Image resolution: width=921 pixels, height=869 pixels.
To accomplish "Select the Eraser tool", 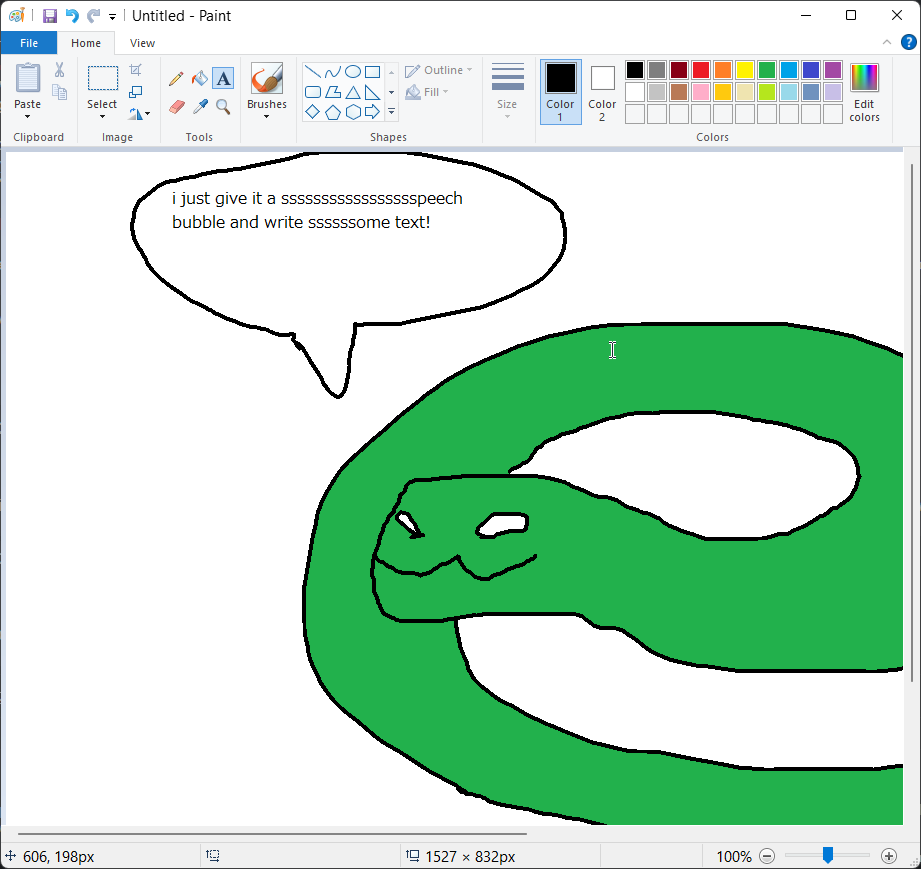I will [x=176, y=106].
